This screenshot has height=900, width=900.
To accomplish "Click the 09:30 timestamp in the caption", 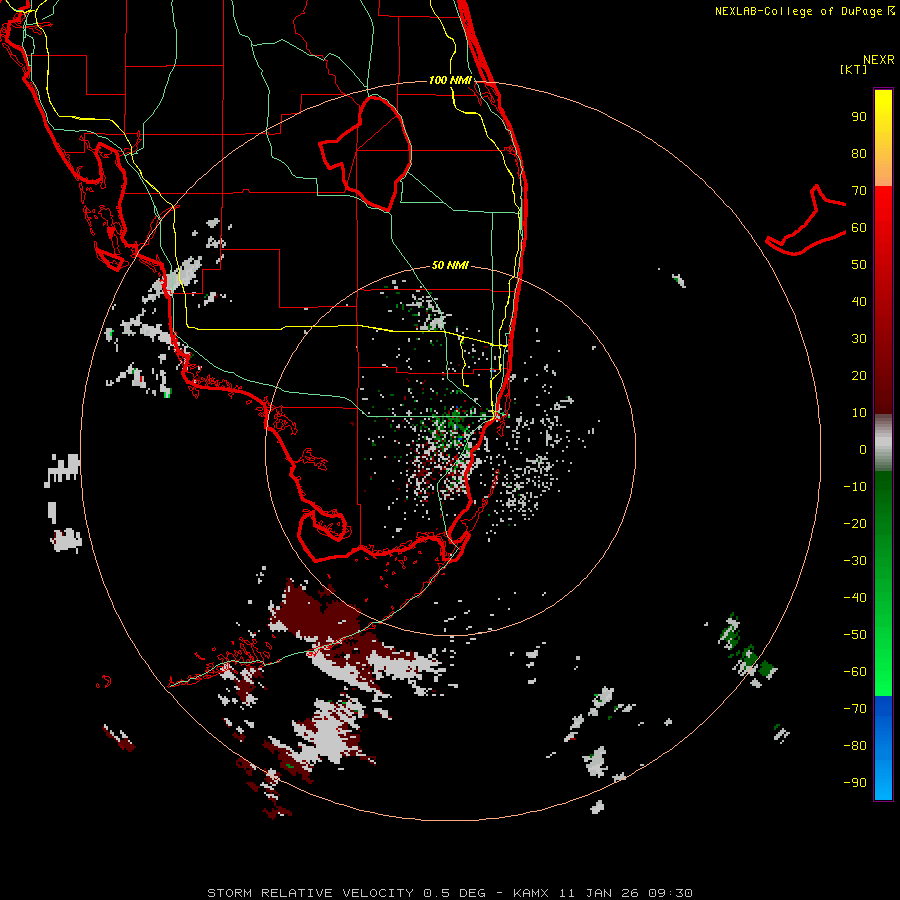I will click(670, 893).
